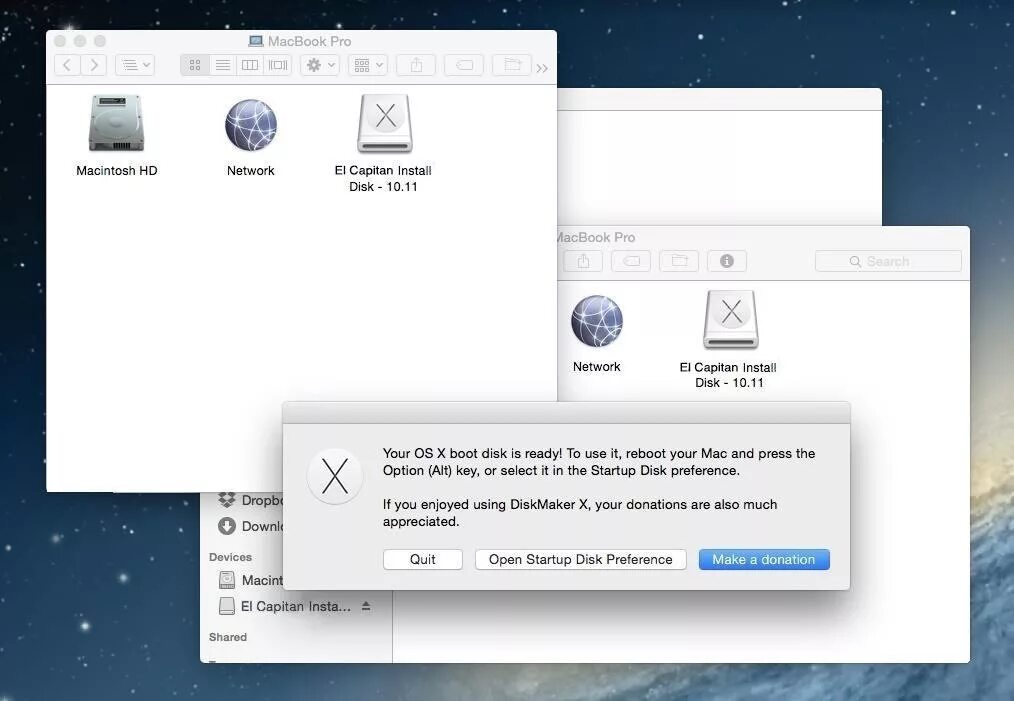
Task: Click the Devices section header in sidebar
Action: coord(230,557)
